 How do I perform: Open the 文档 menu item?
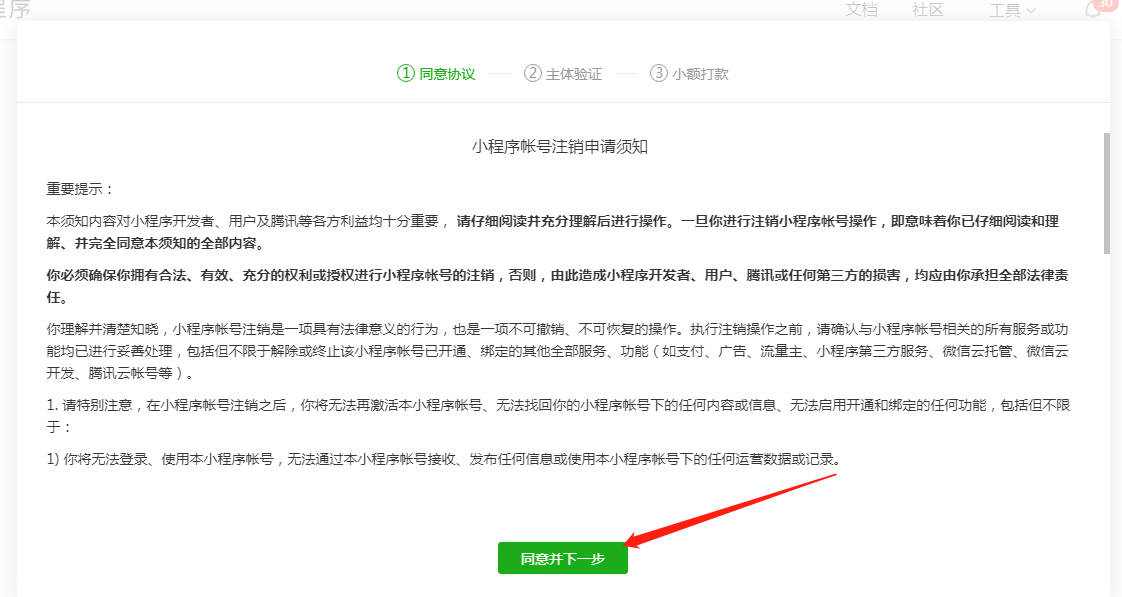pyautogui.click(x=861, y=9)
